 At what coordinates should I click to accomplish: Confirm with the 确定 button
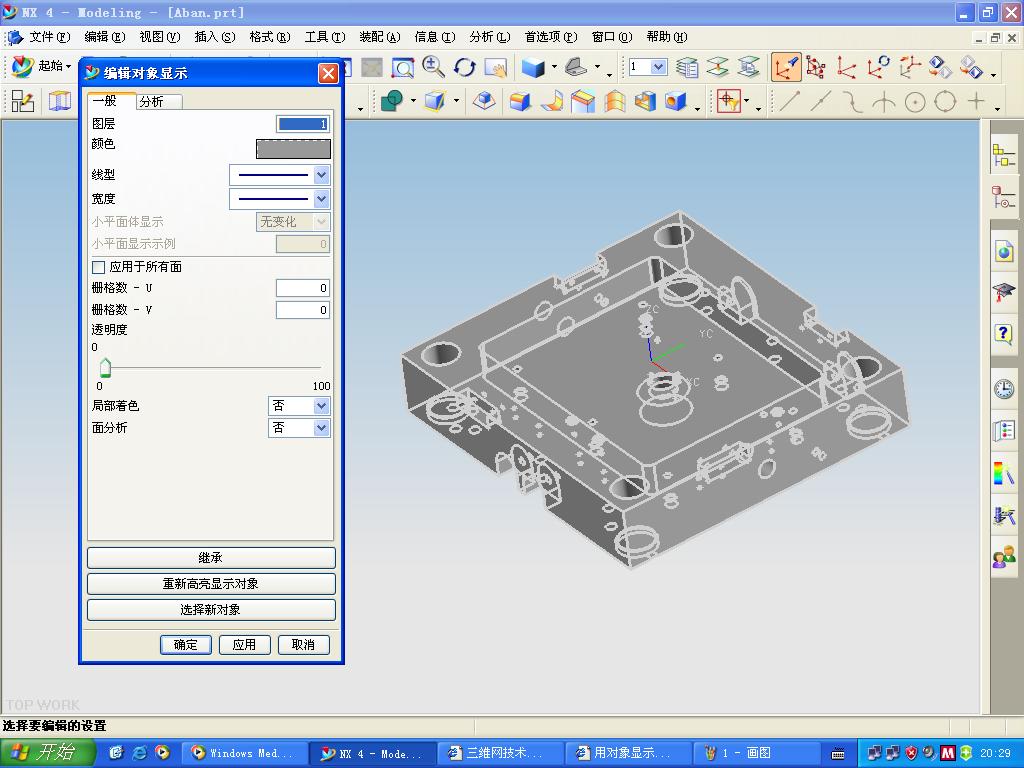coord(185,645)
